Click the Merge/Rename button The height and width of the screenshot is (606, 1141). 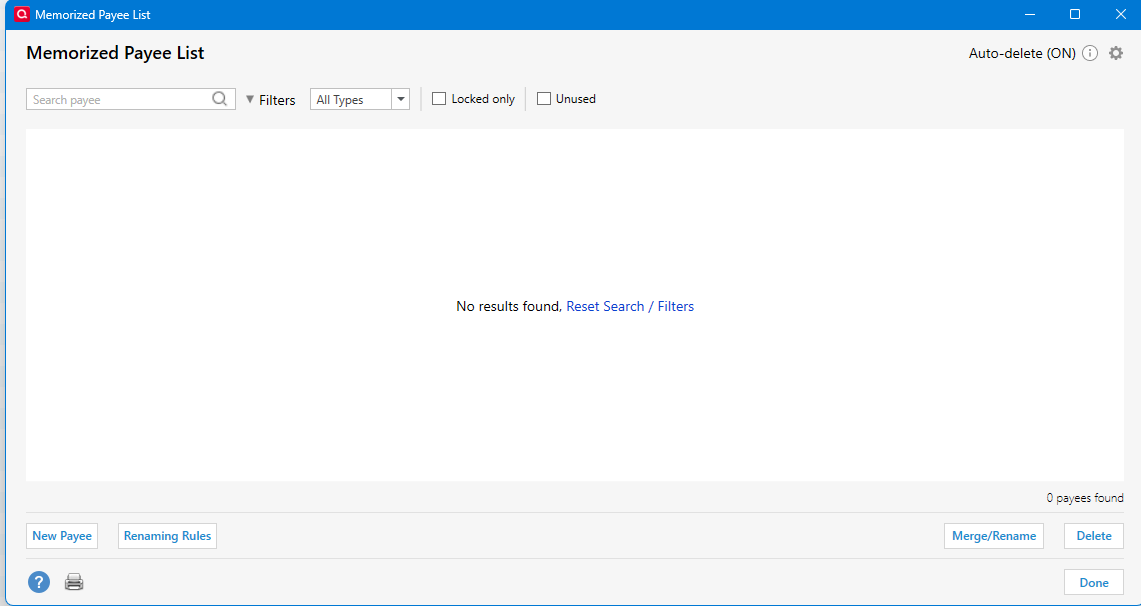pyautogui.click(x=994, y=536)
